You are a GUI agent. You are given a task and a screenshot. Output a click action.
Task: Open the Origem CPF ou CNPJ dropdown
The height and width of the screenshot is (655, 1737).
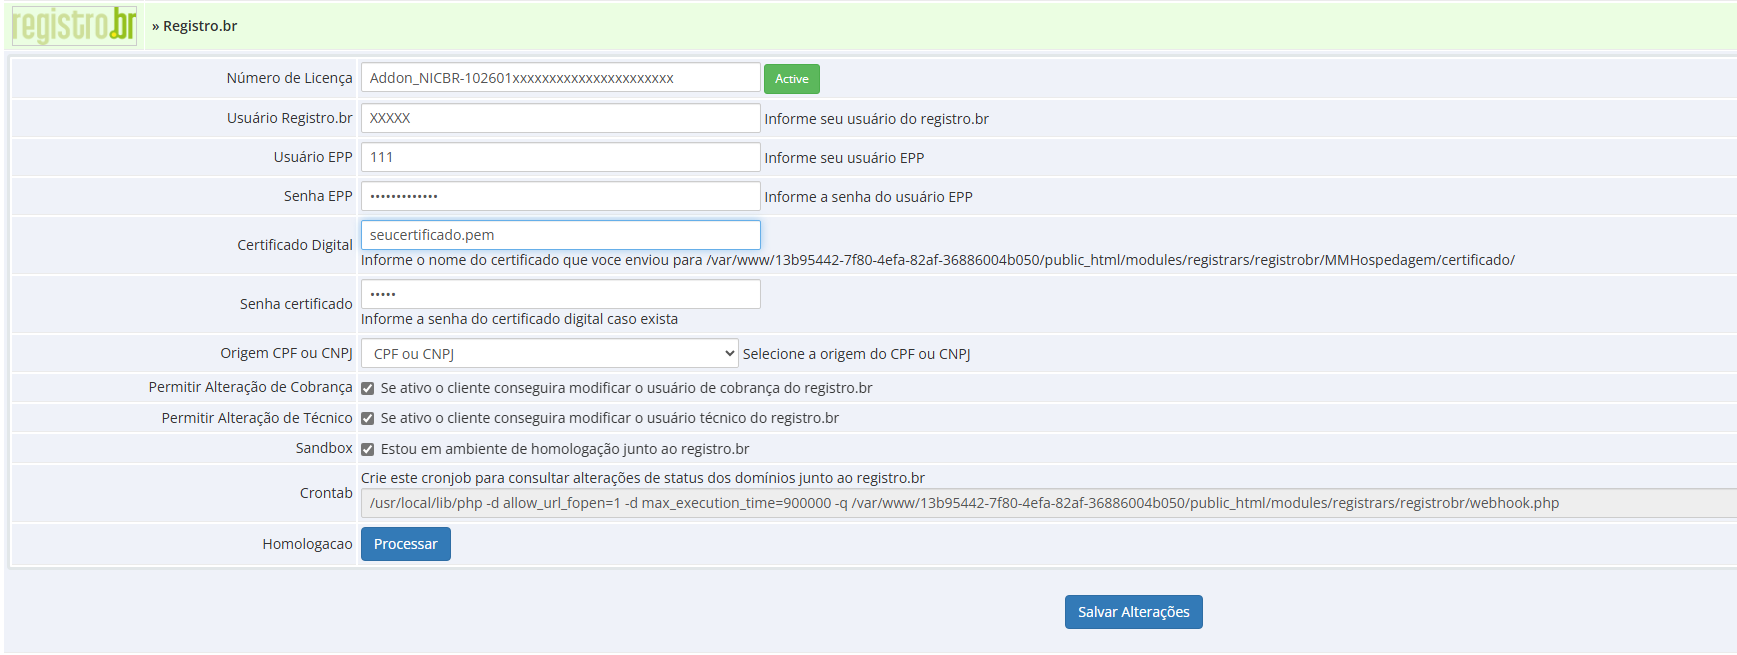tap(549, 353)
